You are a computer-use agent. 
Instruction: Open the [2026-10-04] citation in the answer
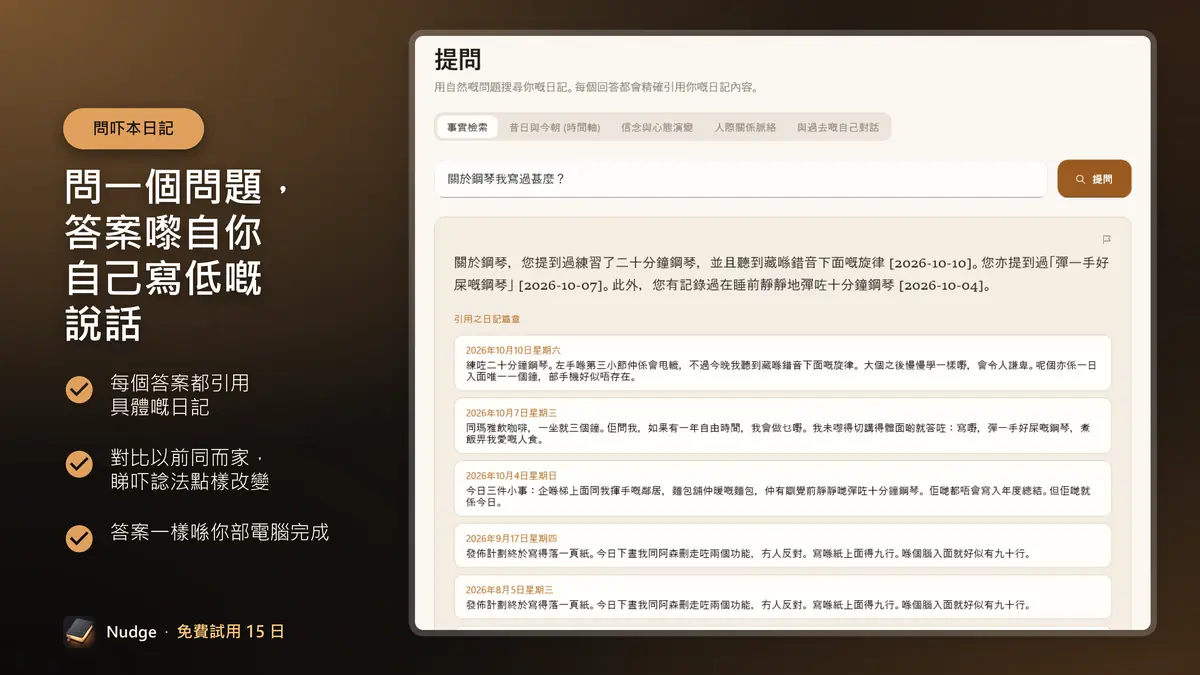click(x=944, y=285)
